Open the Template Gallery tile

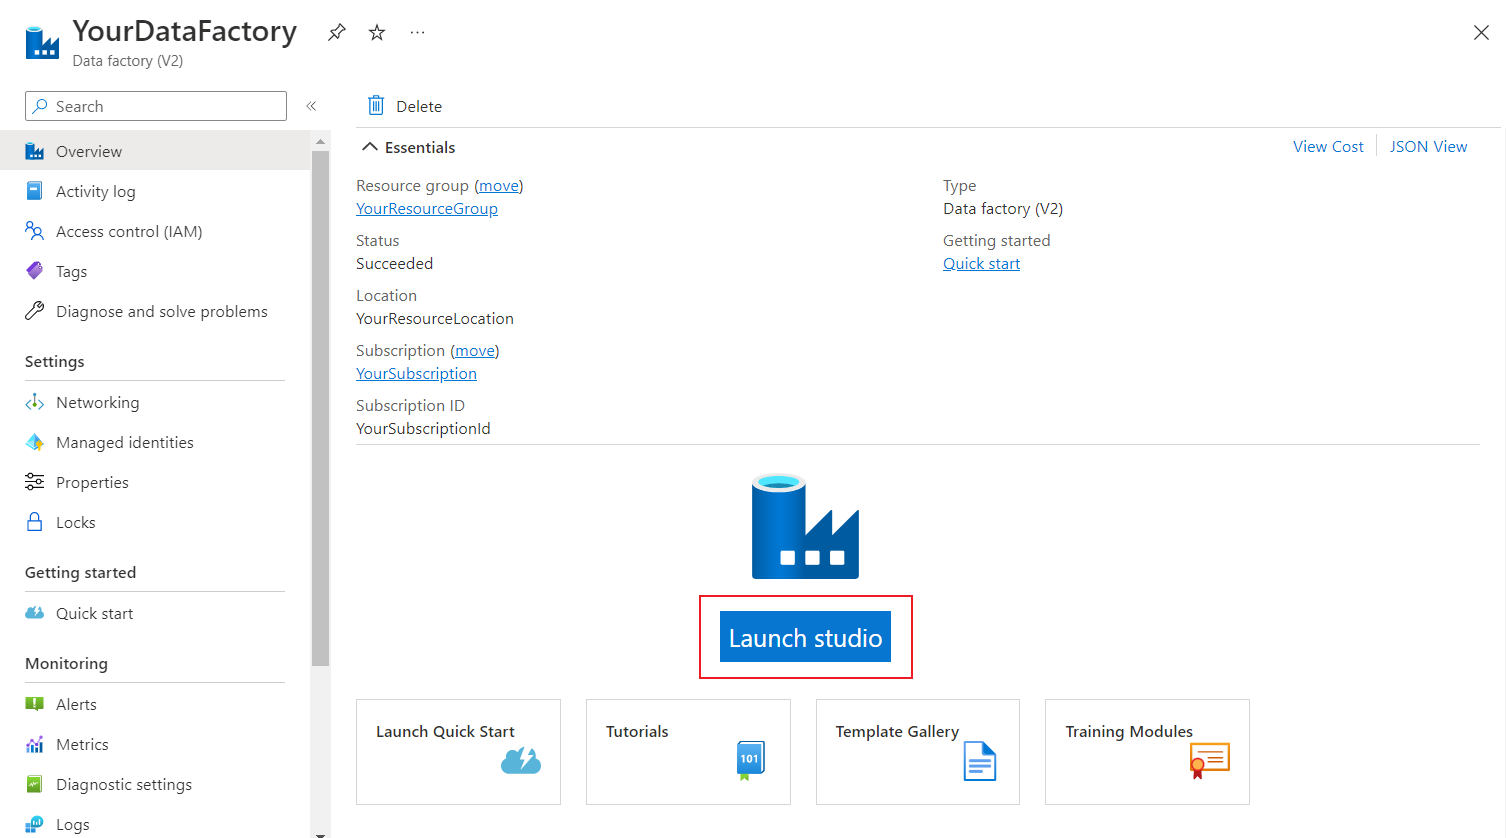916,751
